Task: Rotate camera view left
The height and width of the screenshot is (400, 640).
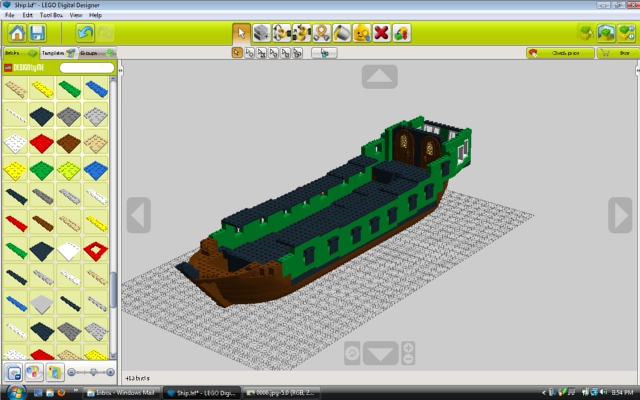Action: [139, 215]
